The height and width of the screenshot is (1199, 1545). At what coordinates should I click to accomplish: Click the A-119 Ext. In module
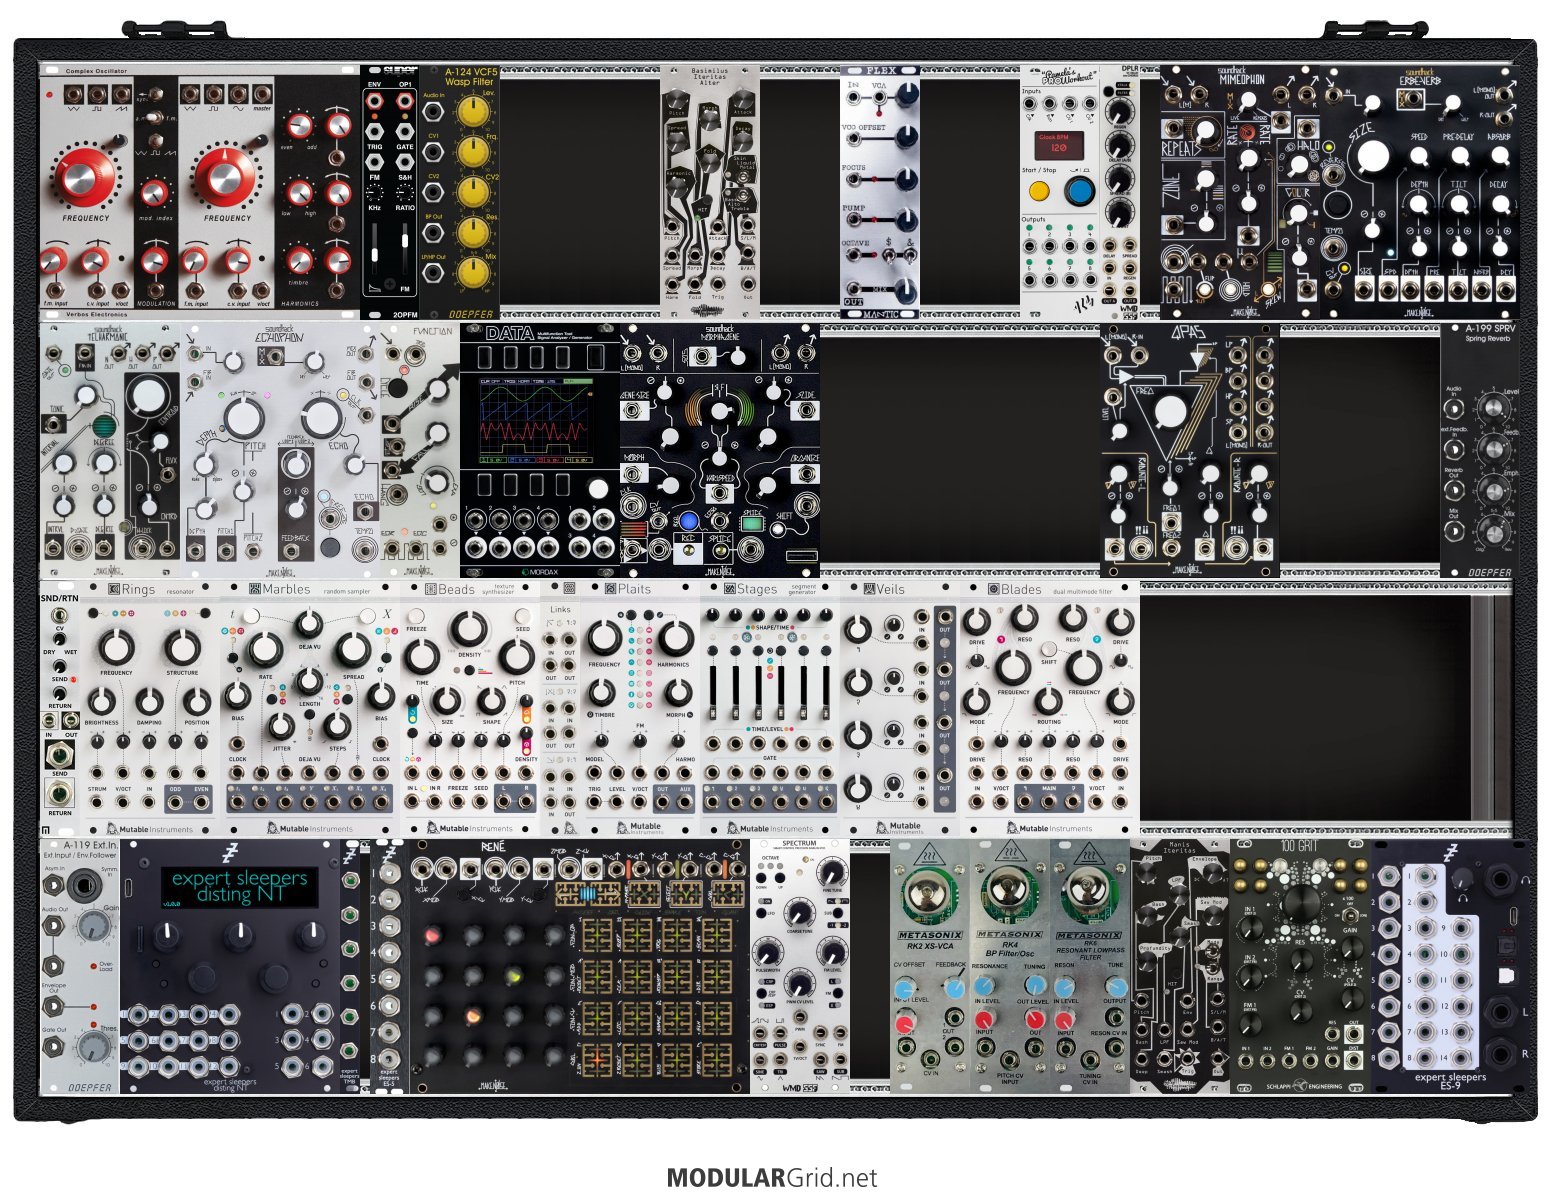coord(79,966)
